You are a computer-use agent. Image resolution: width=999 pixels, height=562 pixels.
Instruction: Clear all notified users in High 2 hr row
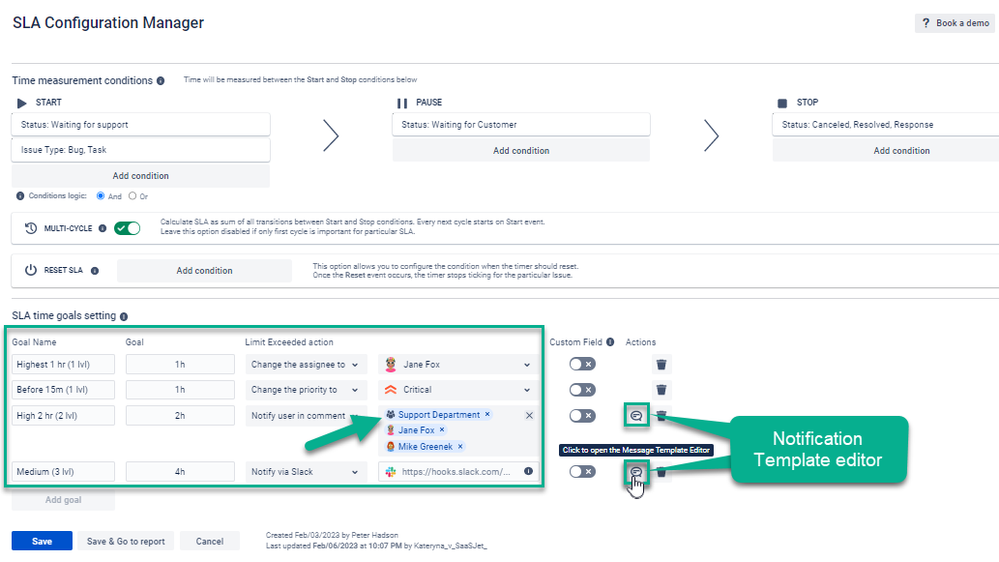point(529,415)
